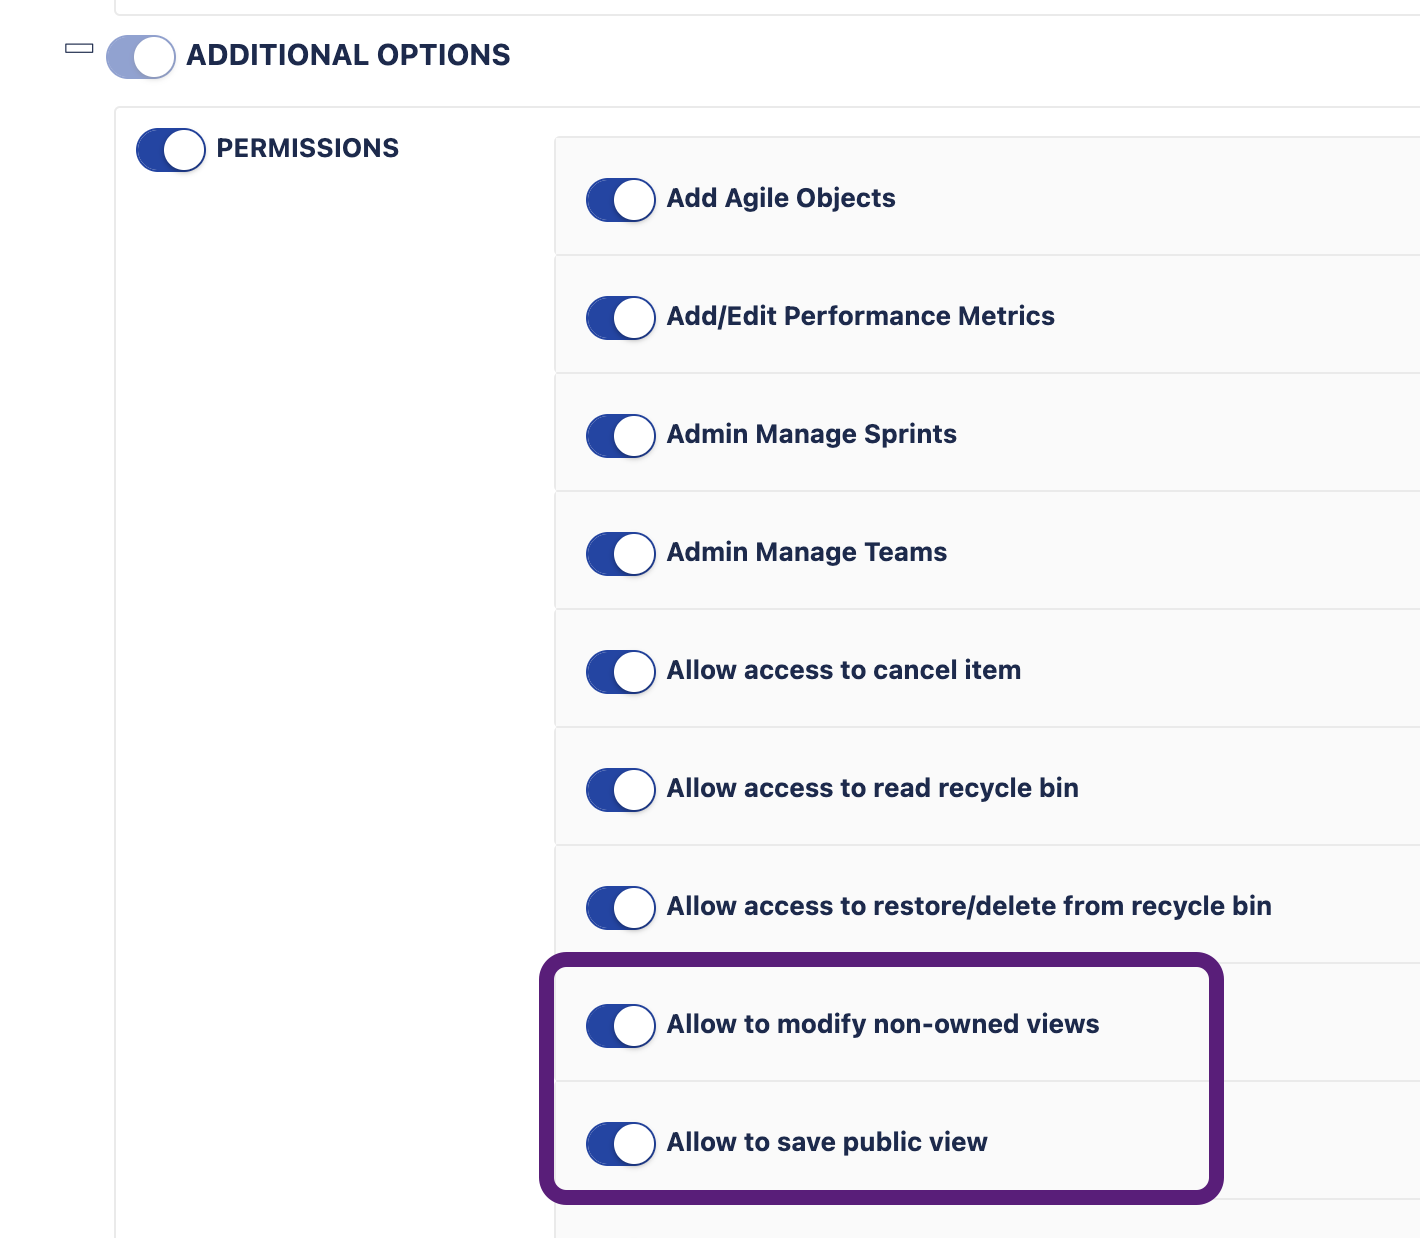Select the Admin Manage Sprints label

coord(811,434)
